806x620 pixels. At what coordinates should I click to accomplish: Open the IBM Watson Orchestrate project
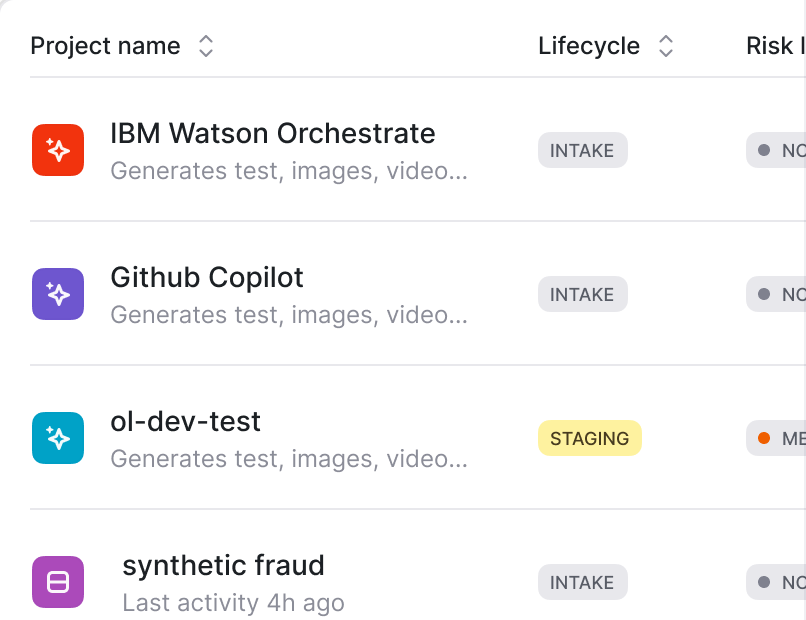pos(273,134)
